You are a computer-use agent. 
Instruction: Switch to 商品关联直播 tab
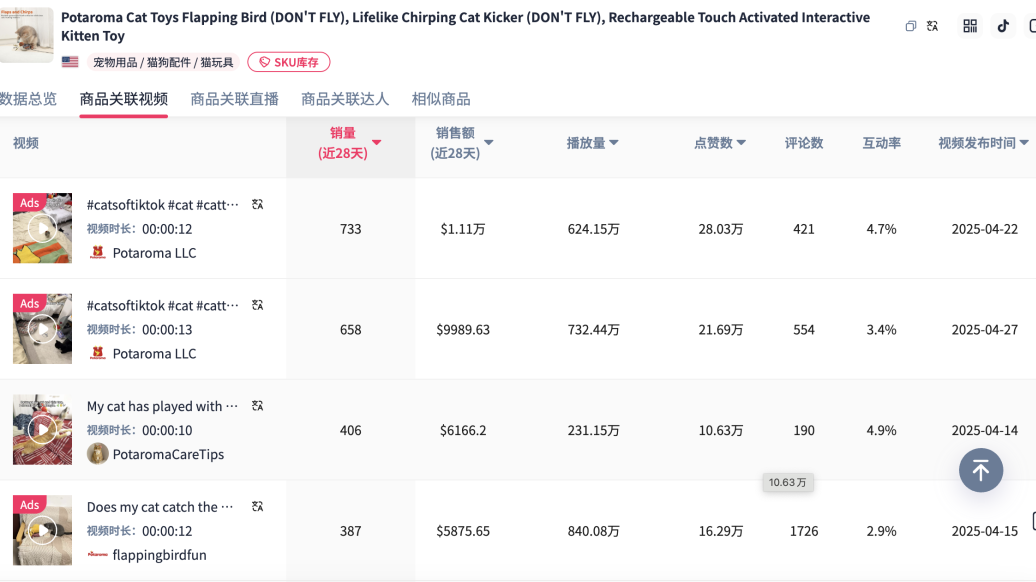[234, 99]
